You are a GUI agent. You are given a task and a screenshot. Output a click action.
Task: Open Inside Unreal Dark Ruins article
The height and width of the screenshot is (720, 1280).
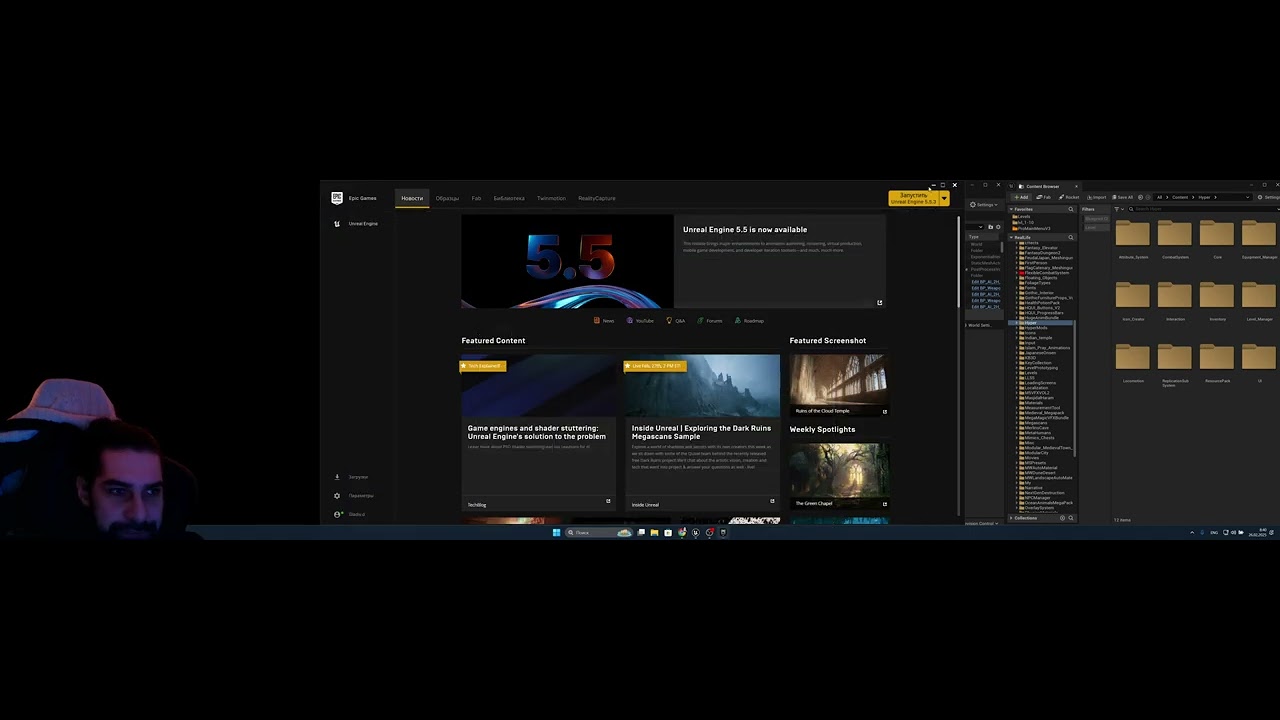click(x=701, y=432)
